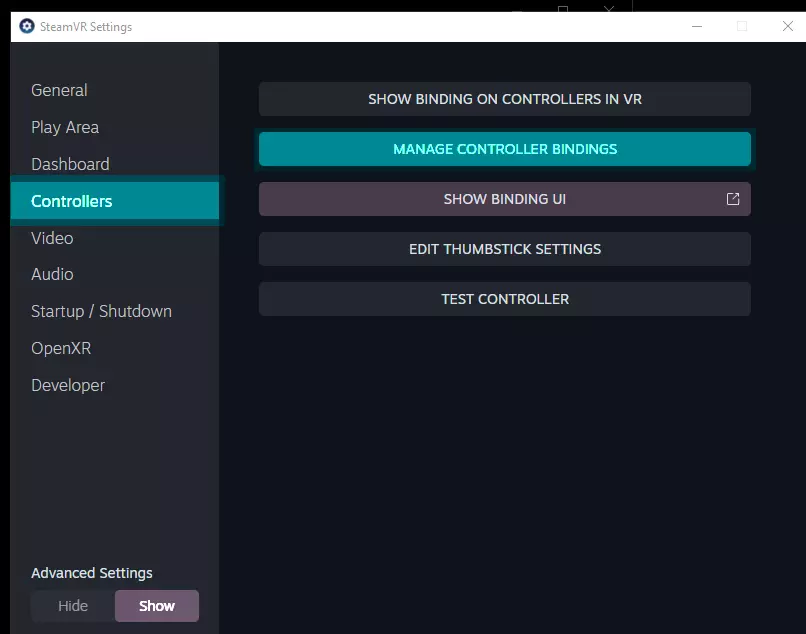Image resolution: width=806 pixels, height=634 pixels.
Task: Launch the Show Binding UI button
Action: (x=505, y=199)
